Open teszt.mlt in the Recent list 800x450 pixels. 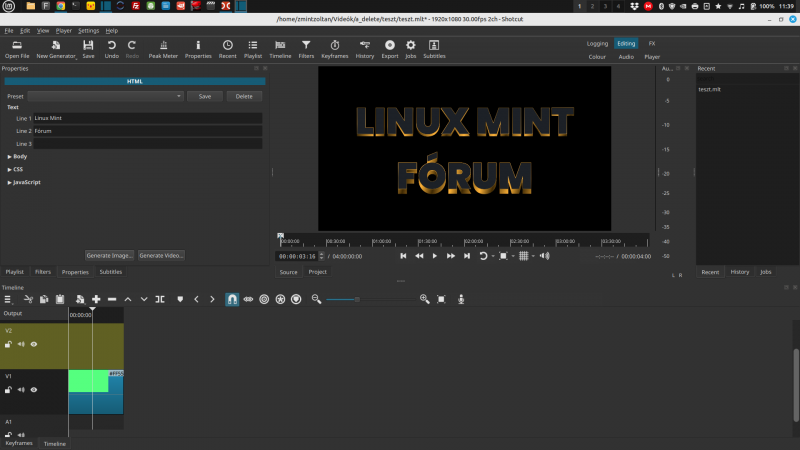(x=709, y=89)
